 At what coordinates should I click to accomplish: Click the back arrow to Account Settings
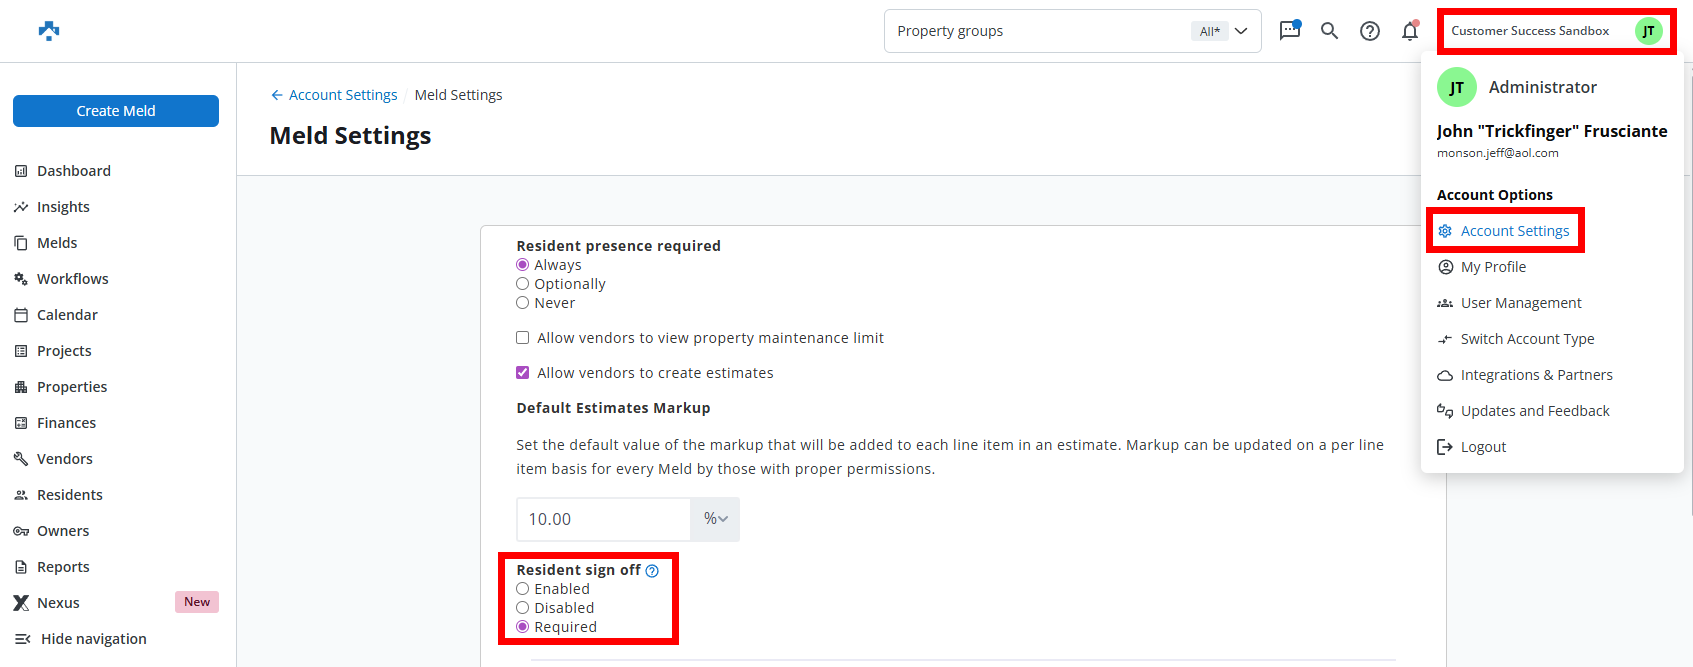[277, 95]
